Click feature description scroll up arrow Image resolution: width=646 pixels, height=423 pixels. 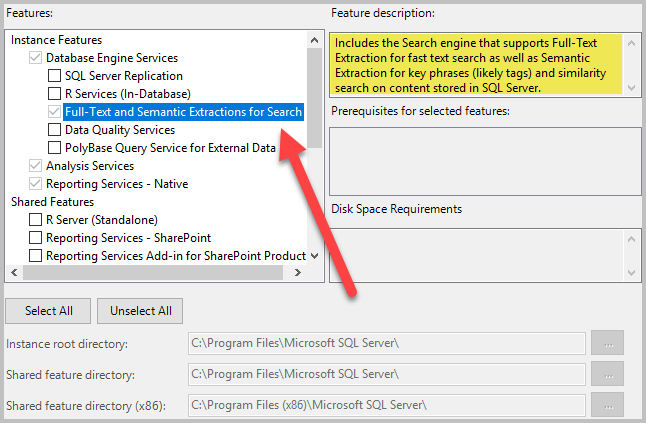631,43
